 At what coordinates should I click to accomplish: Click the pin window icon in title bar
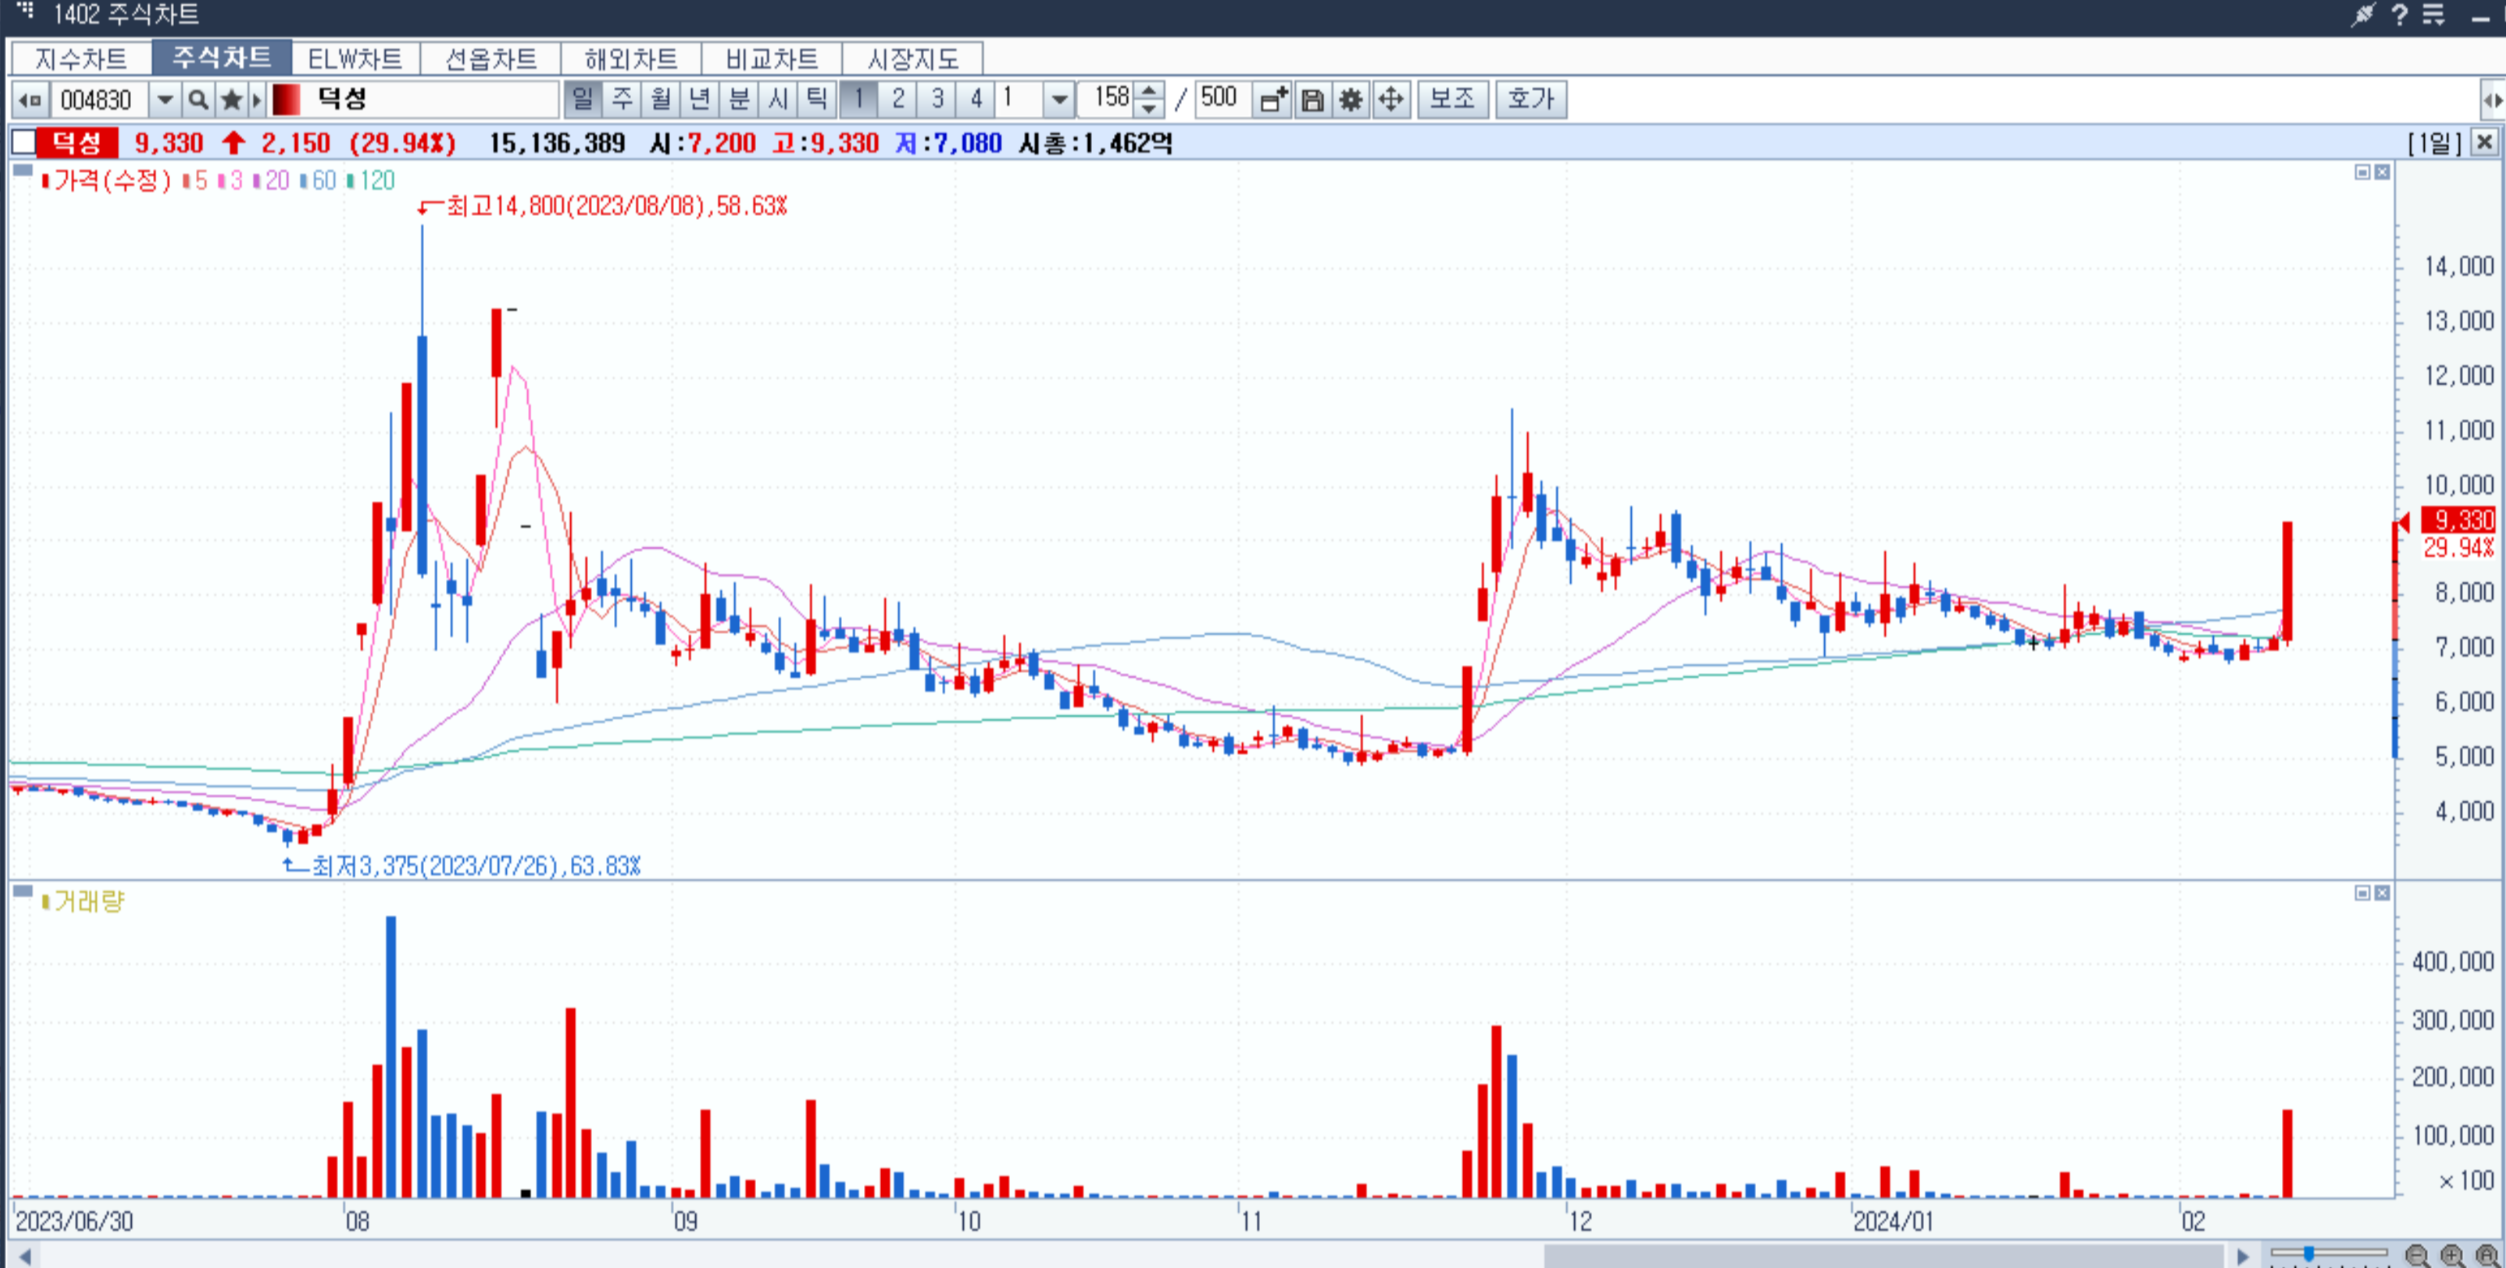click(x=2362, y=15)
